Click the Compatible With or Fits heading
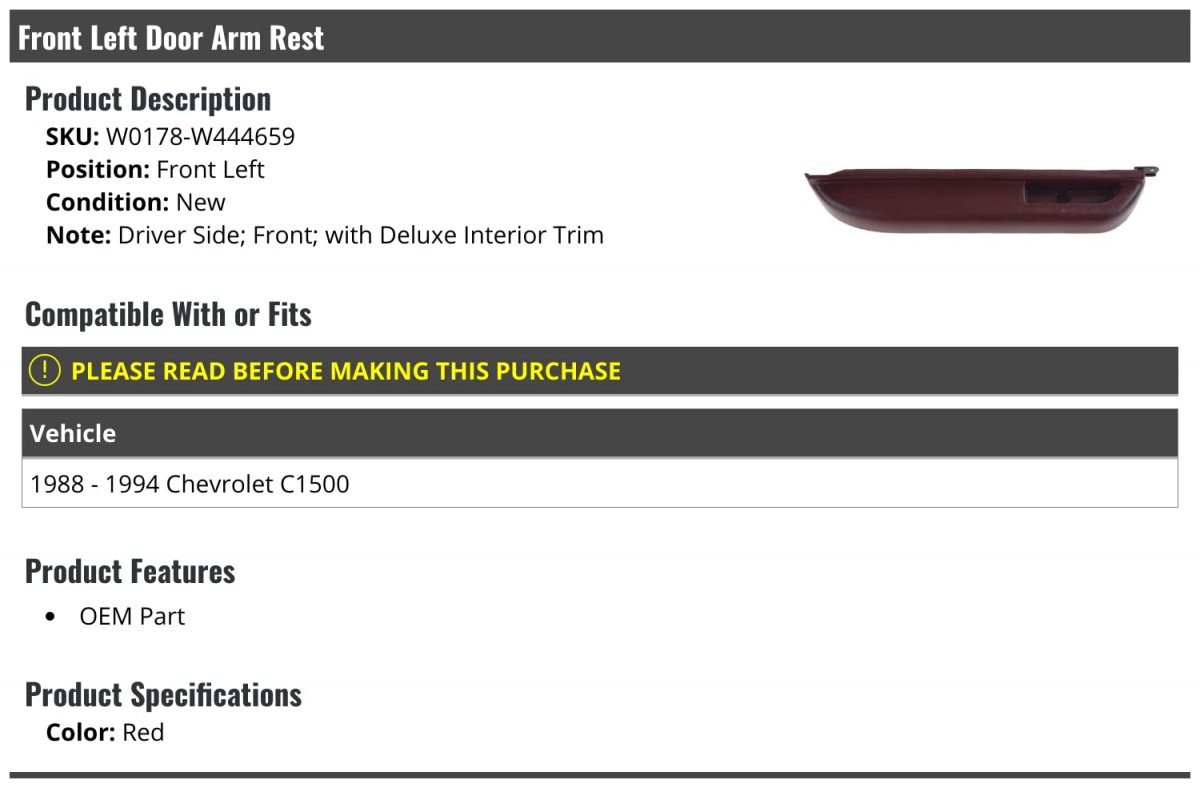 (168, 315)
